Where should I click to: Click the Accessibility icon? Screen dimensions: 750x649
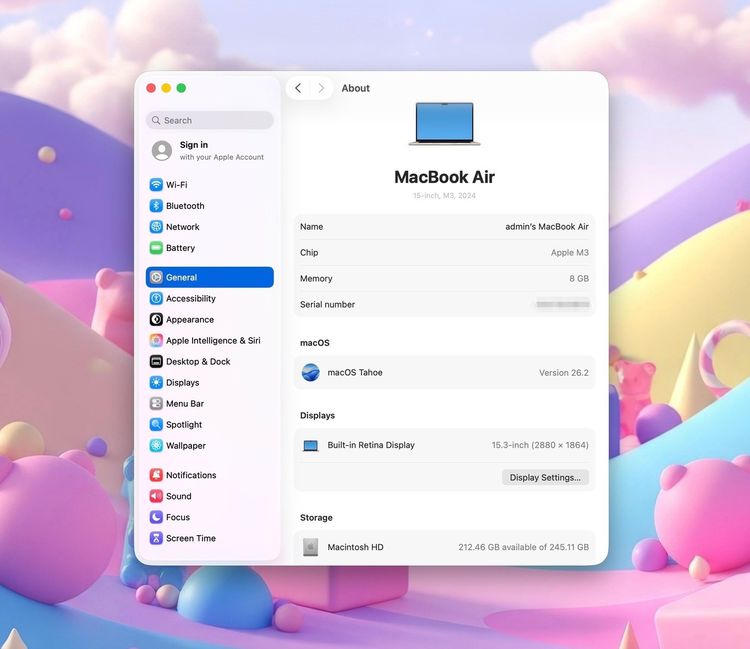(x=156, y=299)
